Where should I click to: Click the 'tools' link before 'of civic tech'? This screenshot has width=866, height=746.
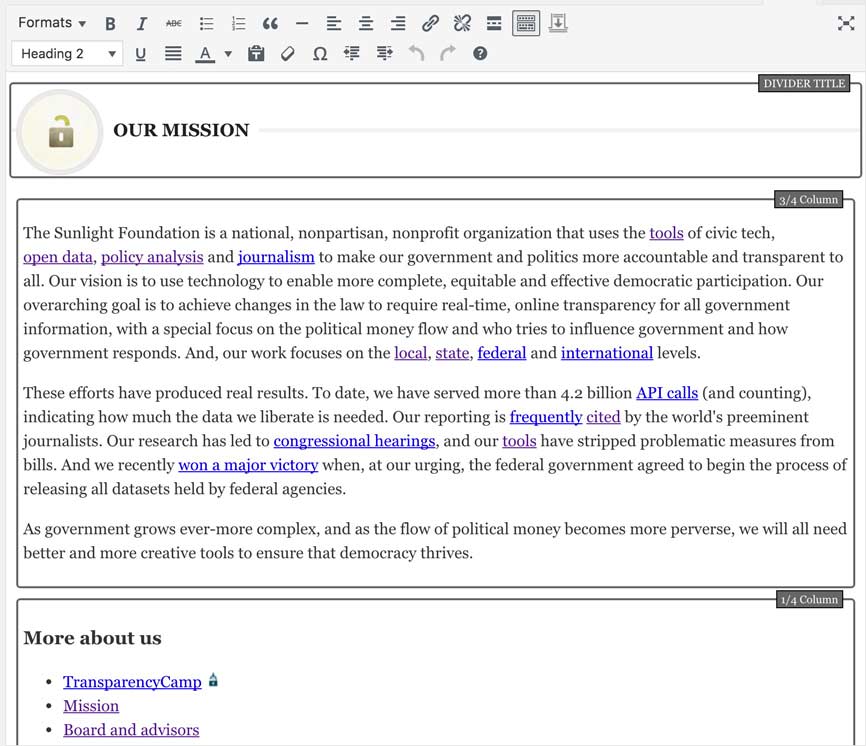click(x=666, y=233)
